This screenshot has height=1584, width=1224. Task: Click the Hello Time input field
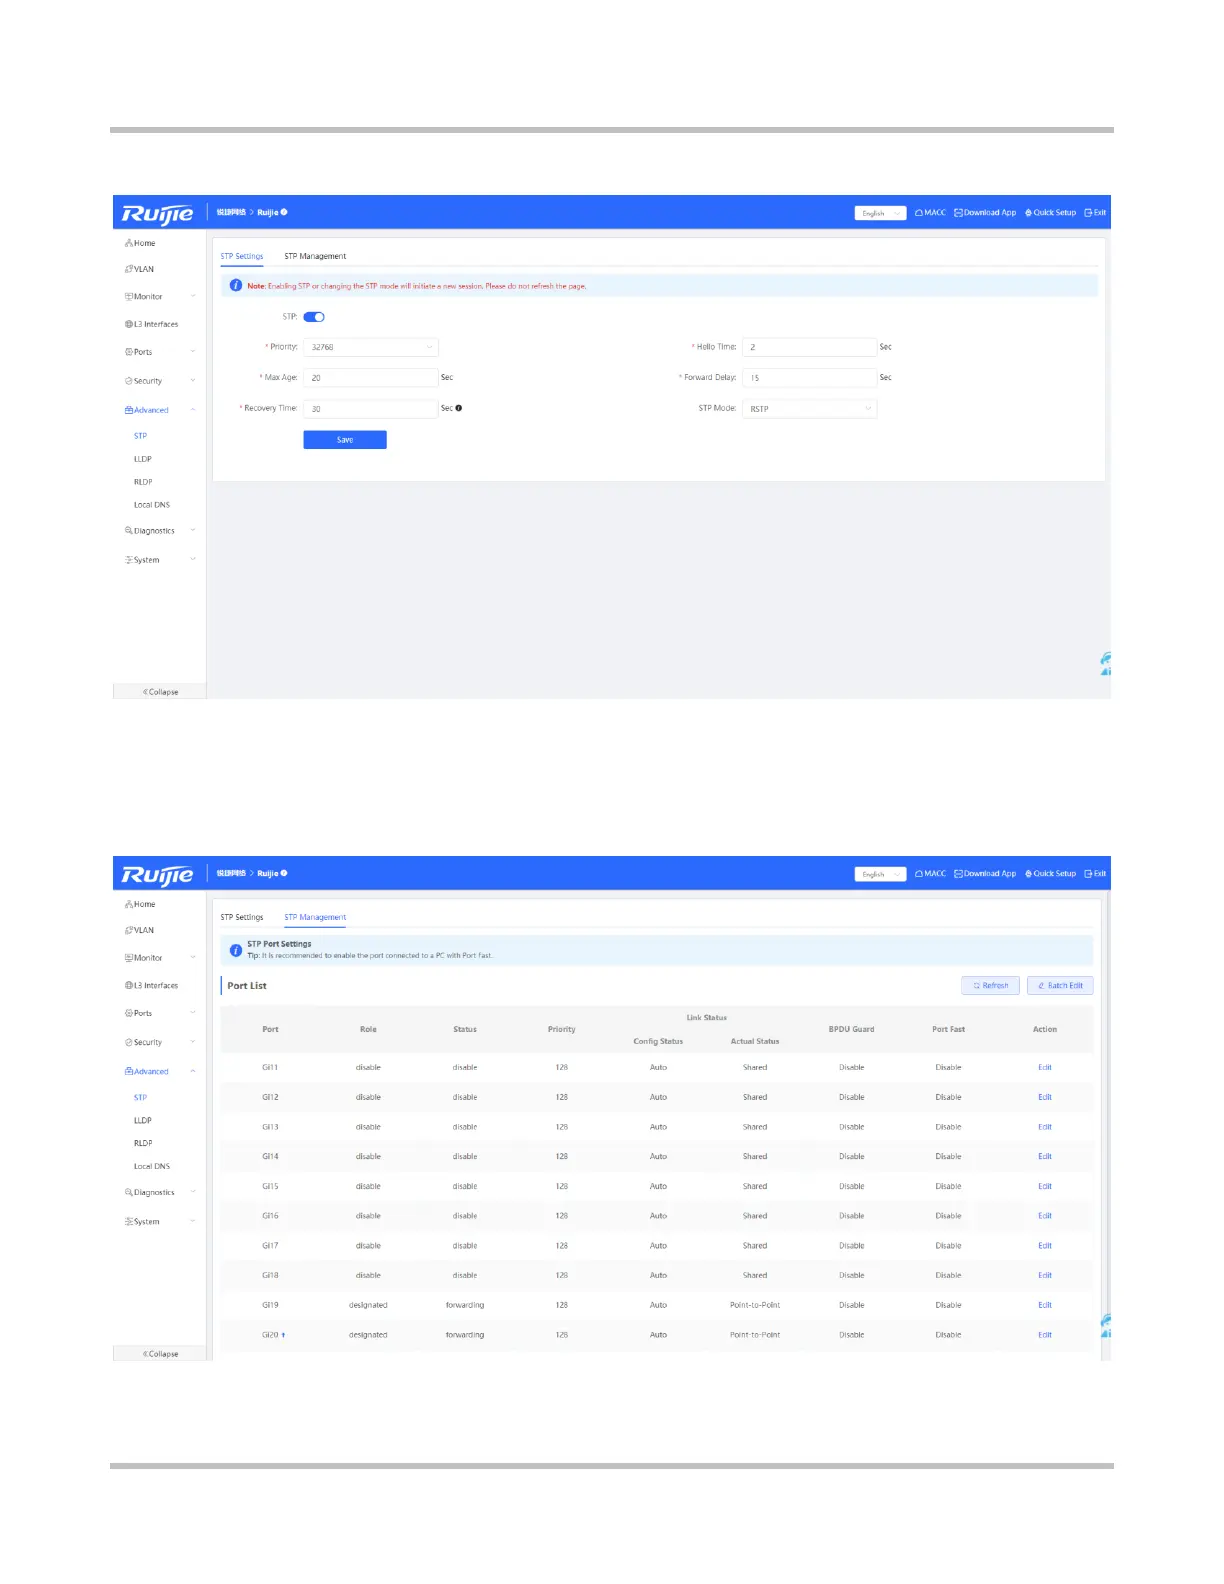tap(810, 347)
